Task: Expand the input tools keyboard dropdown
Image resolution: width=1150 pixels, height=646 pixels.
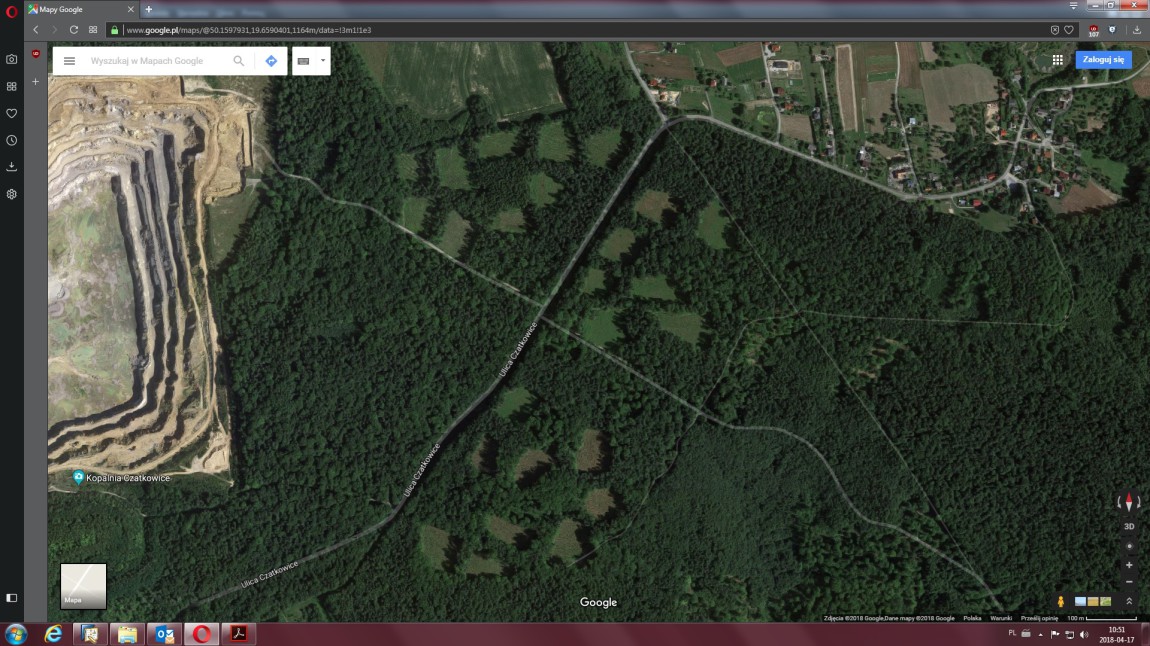Action: 323,61
